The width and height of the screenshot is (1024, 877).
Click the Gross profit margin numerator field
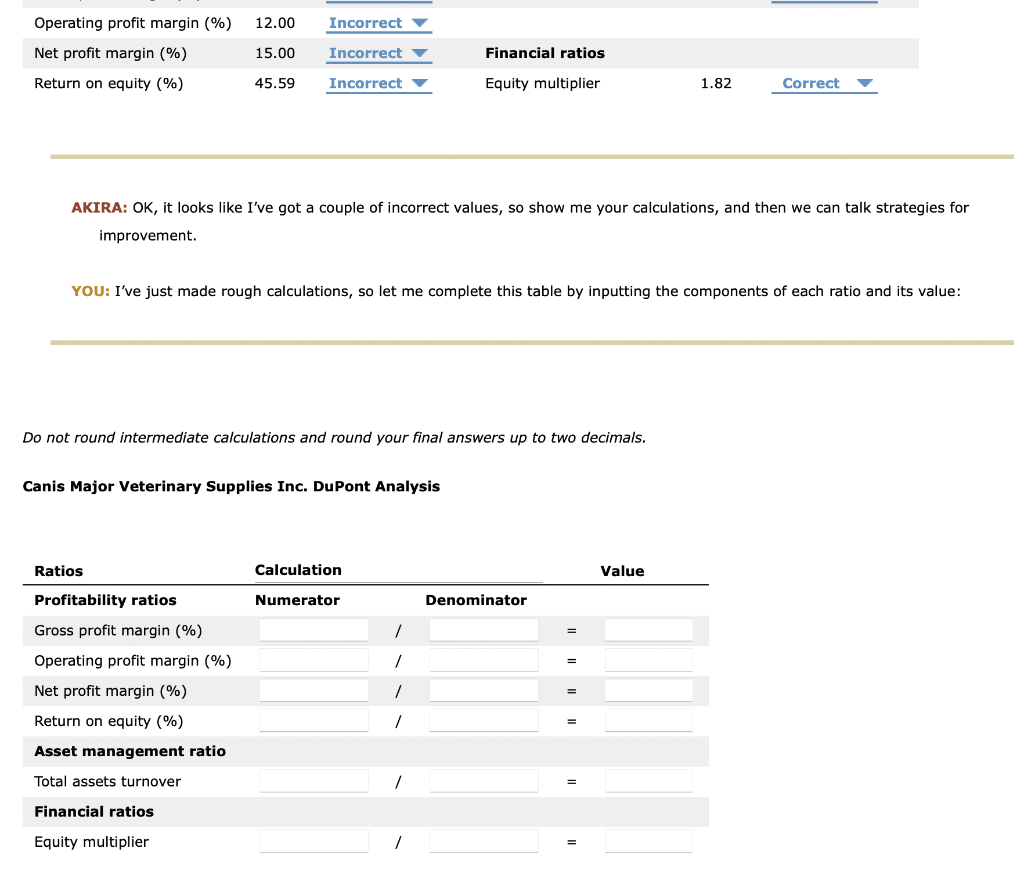[x=314, y=630]
